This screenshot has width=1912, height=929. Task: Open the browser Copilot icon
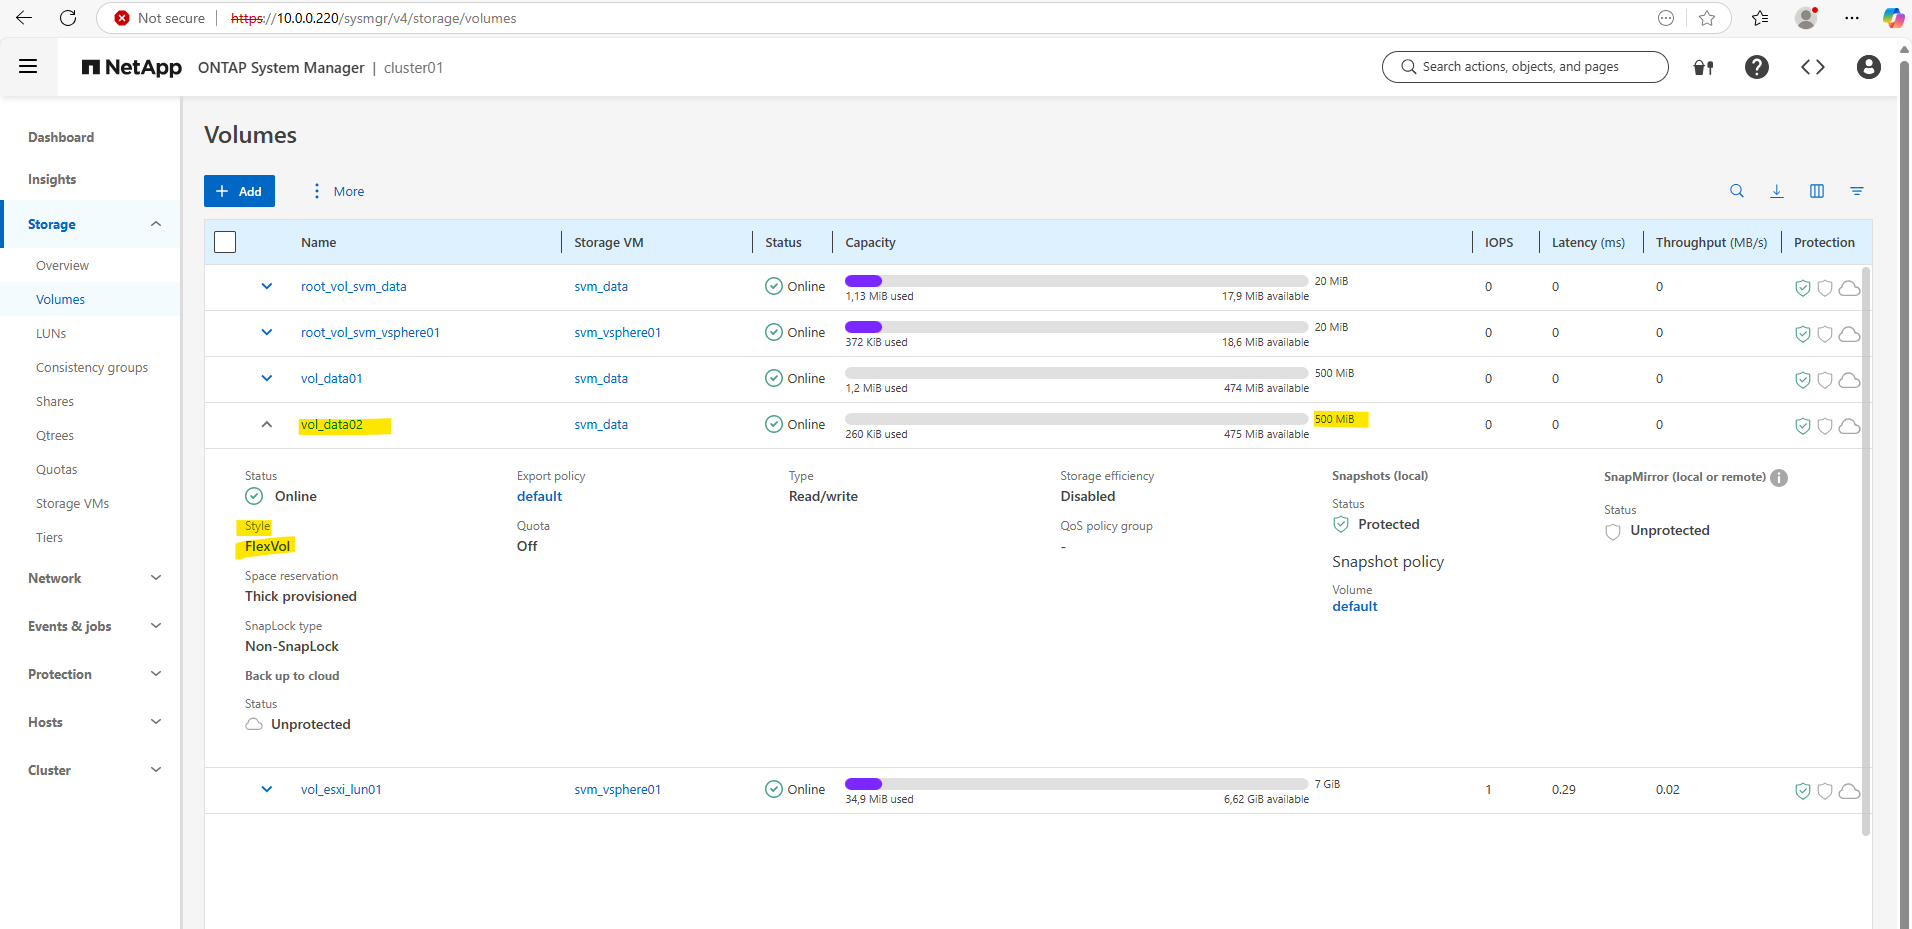1893,18
